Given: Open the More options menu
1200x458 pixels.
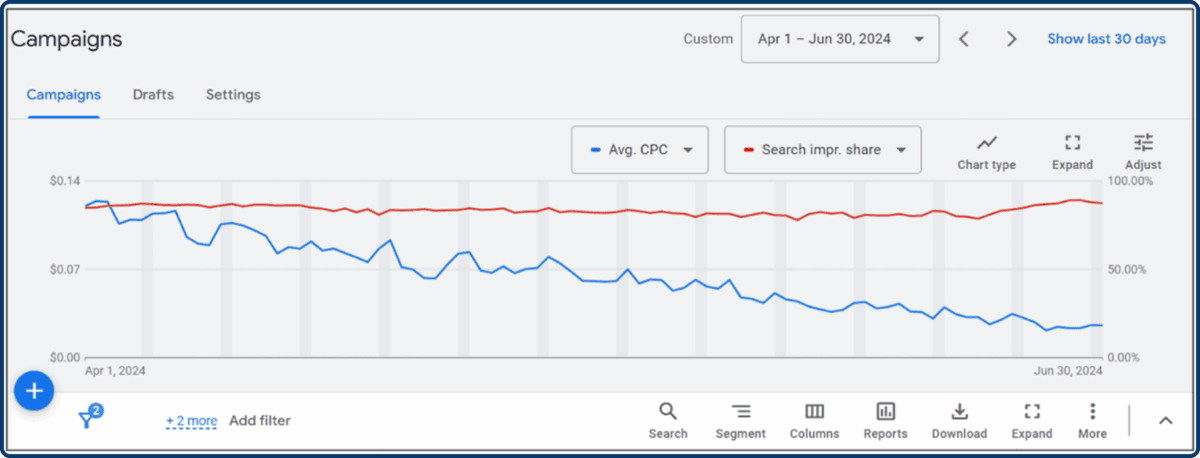Looking at the screenshot, I should pos(1092,411).
